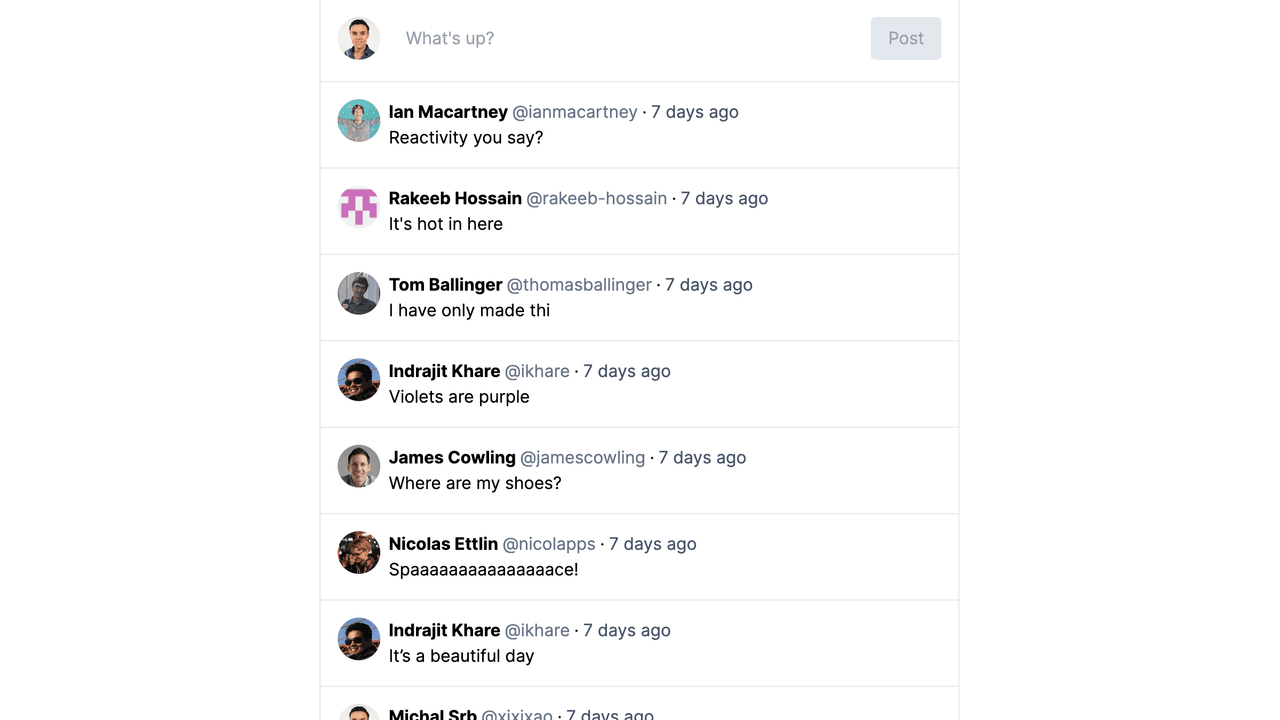Click the @nicolapps username
The width and height of the screenshot is (1280, 720).
coord(549,544)
